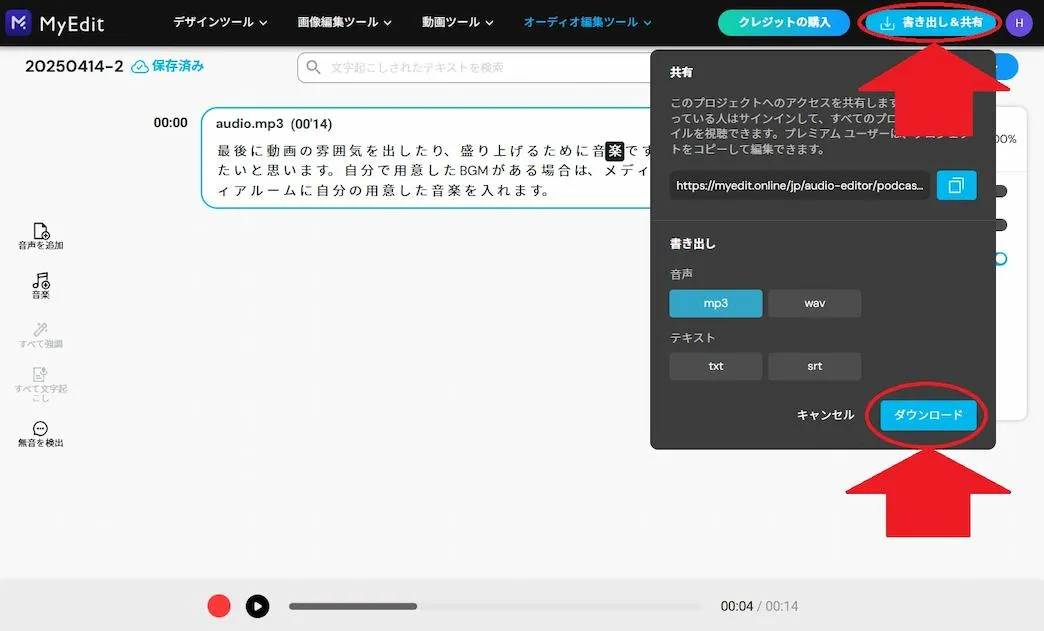Select the 音声を追加 (add audio) icon
The width and height of the screenshot is (1044, 631).
click(39, 234)
